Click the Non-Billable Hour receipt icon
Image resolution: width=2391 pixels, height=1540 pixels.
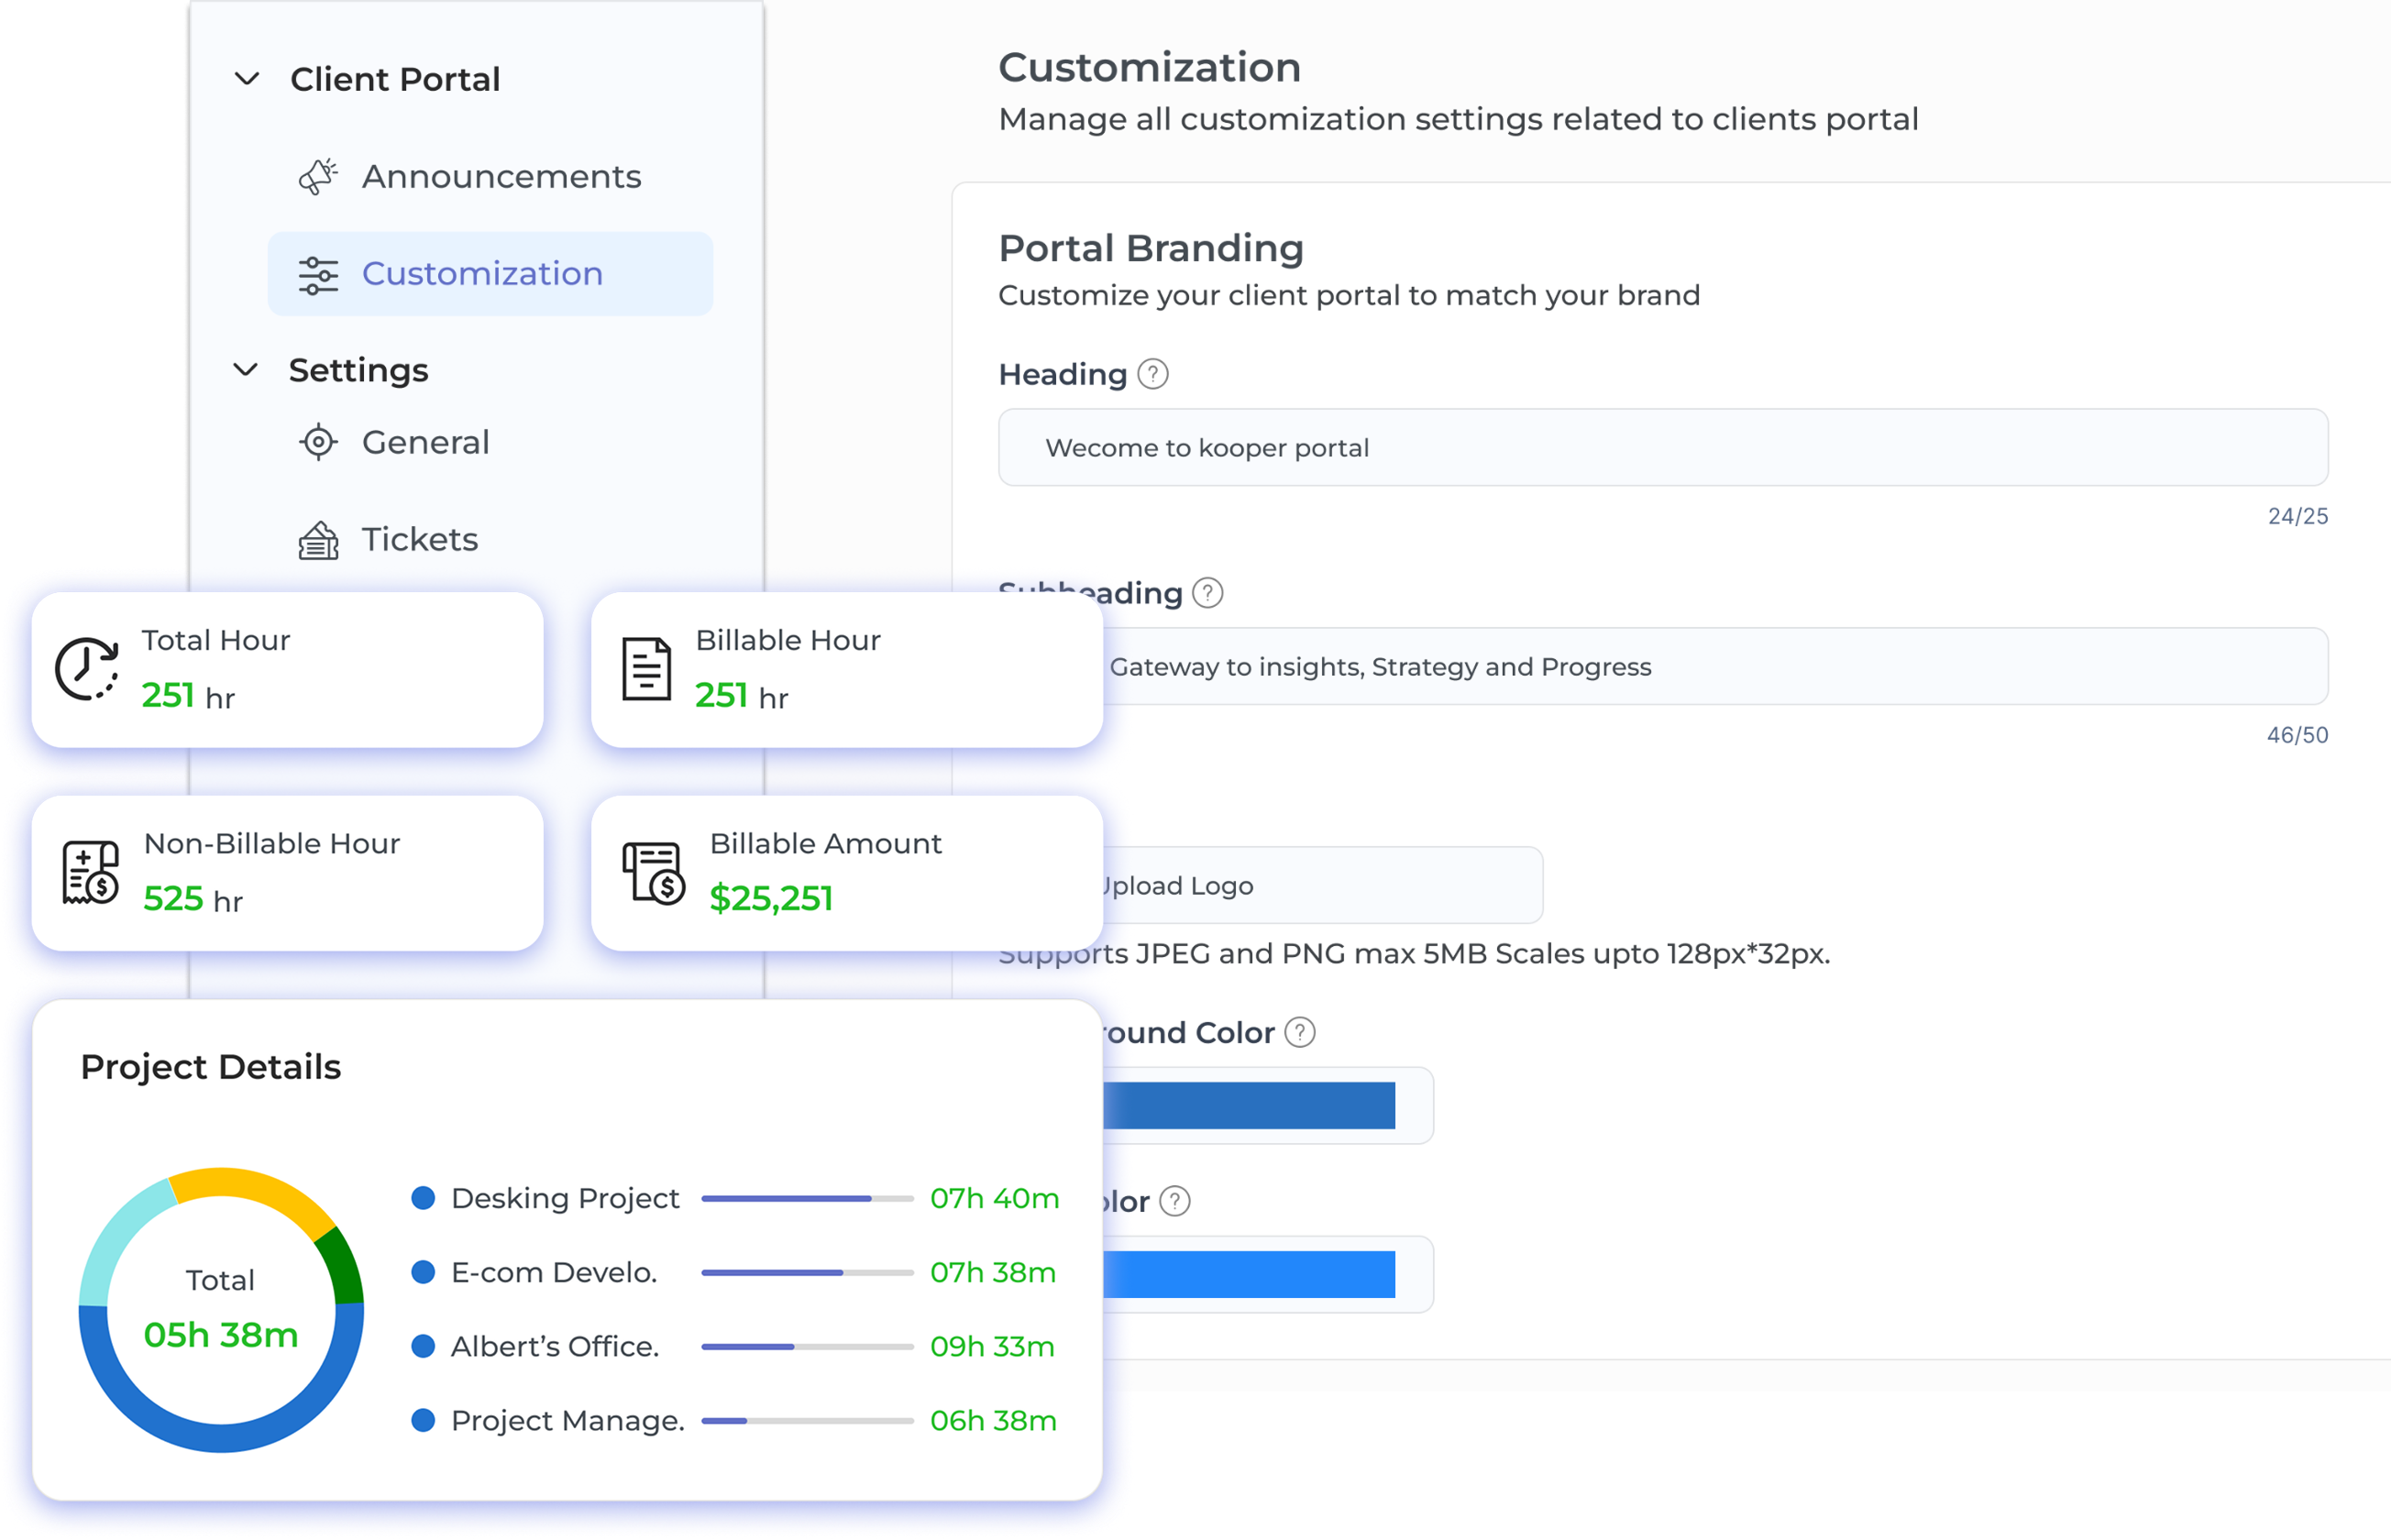[90, 872]
